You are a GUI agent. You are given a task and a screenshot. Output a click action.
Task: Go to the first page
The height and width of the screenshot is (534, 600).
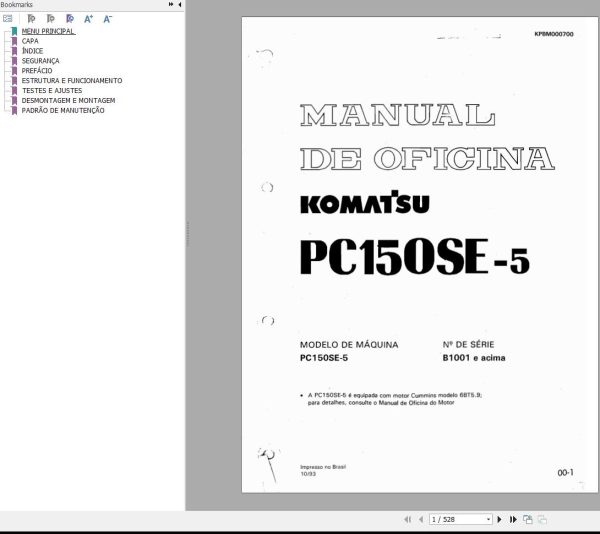point(408,519)
